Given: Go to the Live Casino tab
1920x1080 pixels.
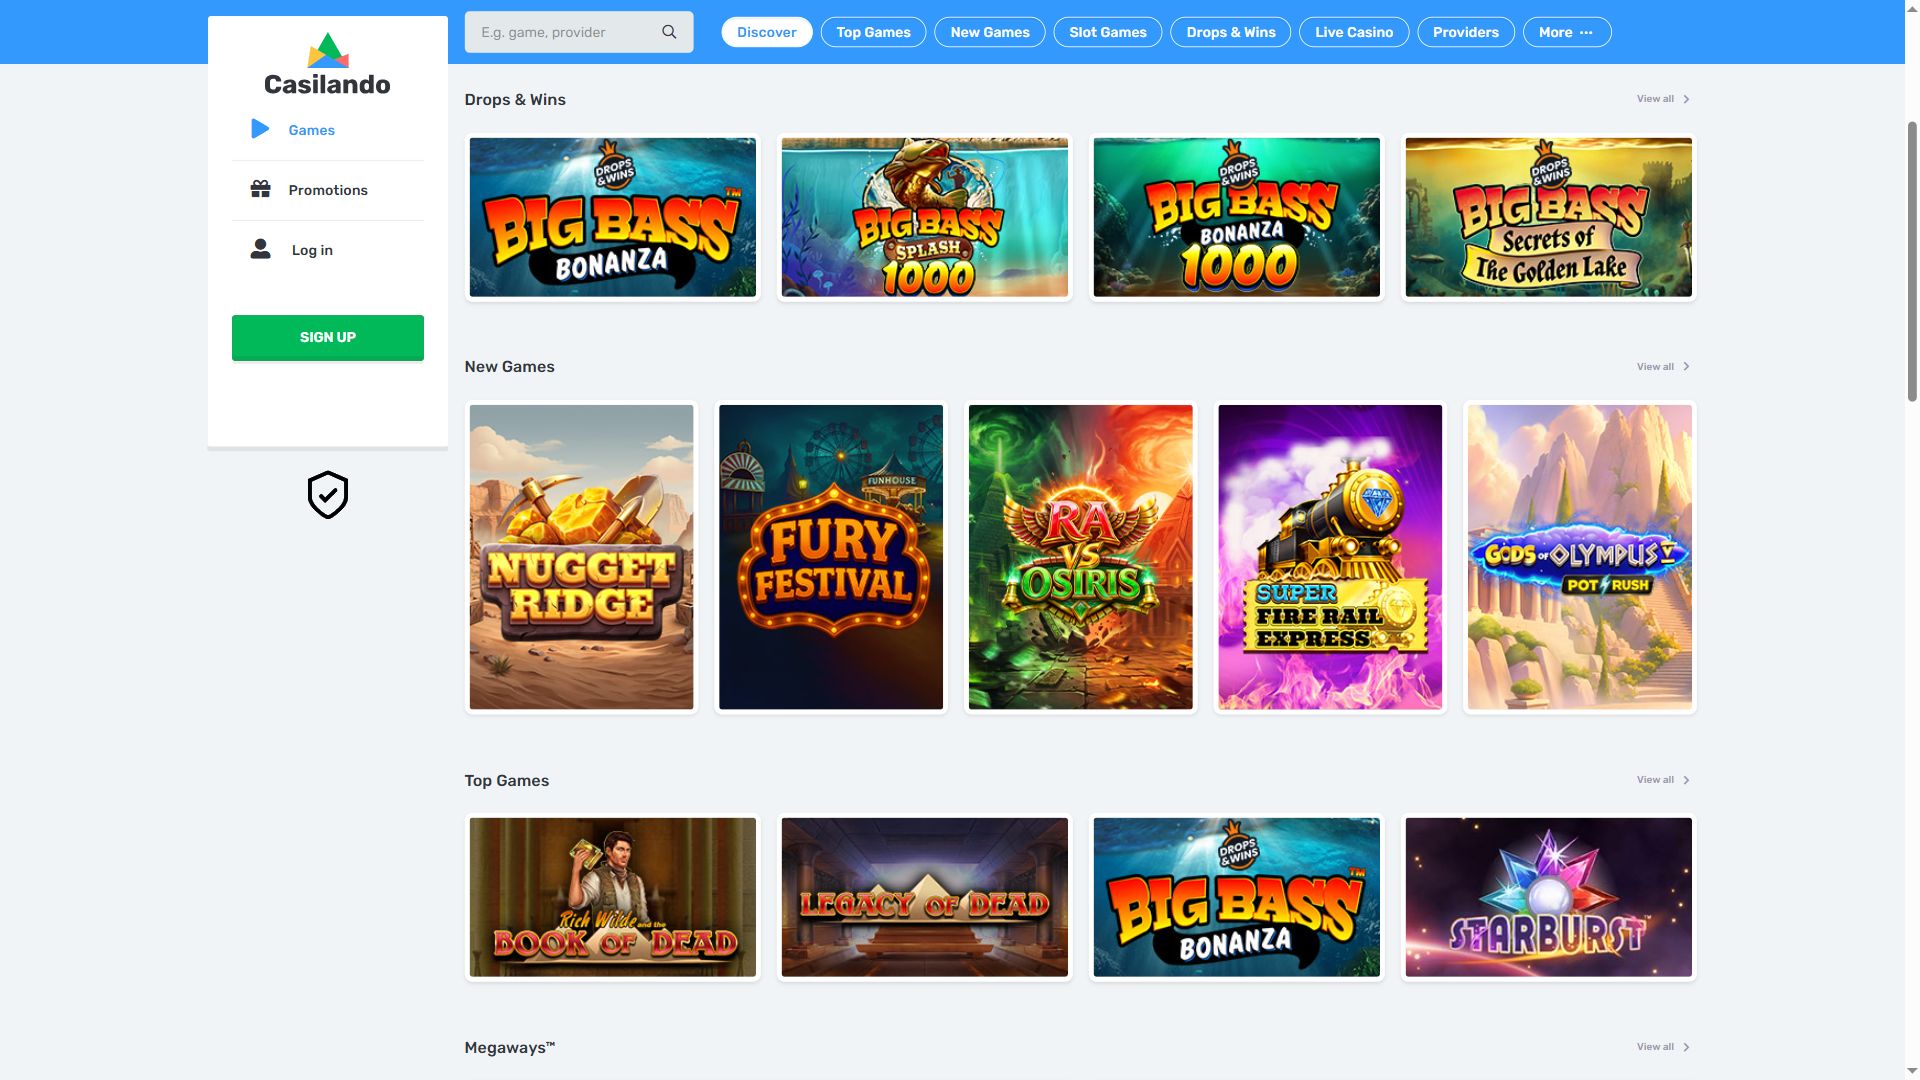Looking at the screenshot, I should 1353,32.
